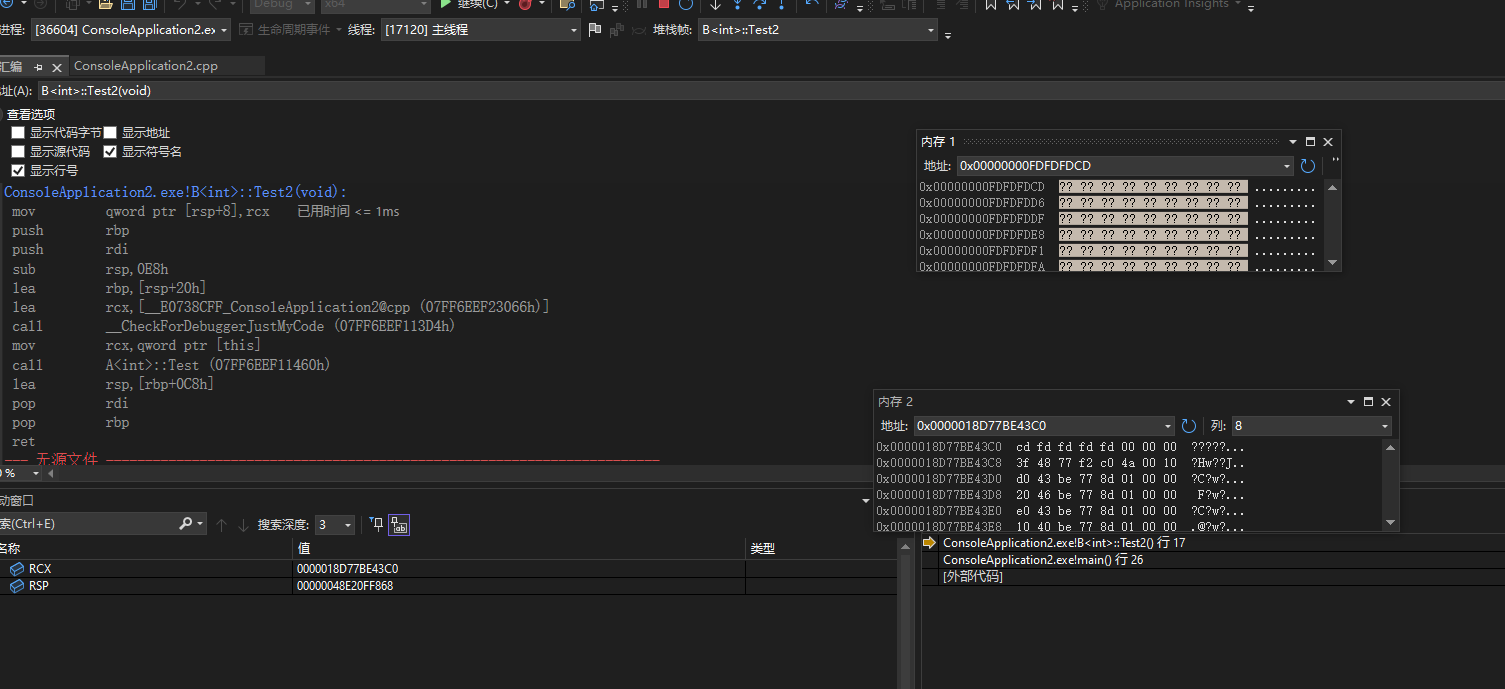1505x689 pixels.
Task: Select the B<int>::Test2() 行 17 call stack frame
Action: 1213,543
